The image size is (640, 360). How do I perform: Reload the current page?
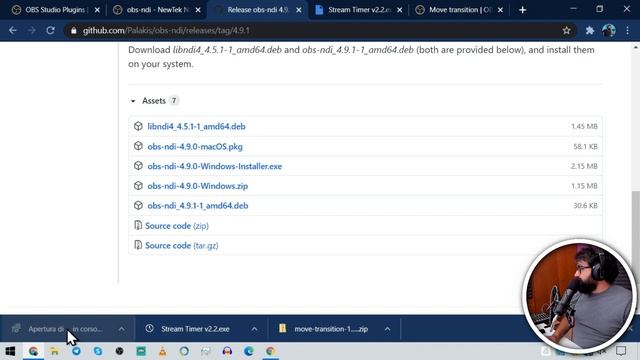coord(50,30)
